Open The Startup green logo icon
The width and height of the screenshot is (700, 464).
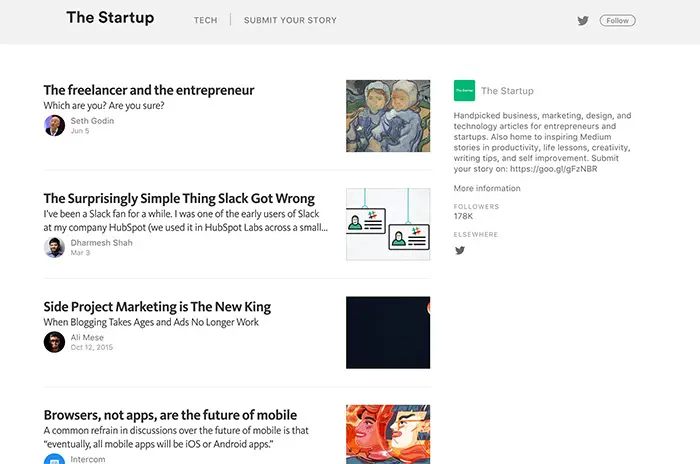(464, 91)
